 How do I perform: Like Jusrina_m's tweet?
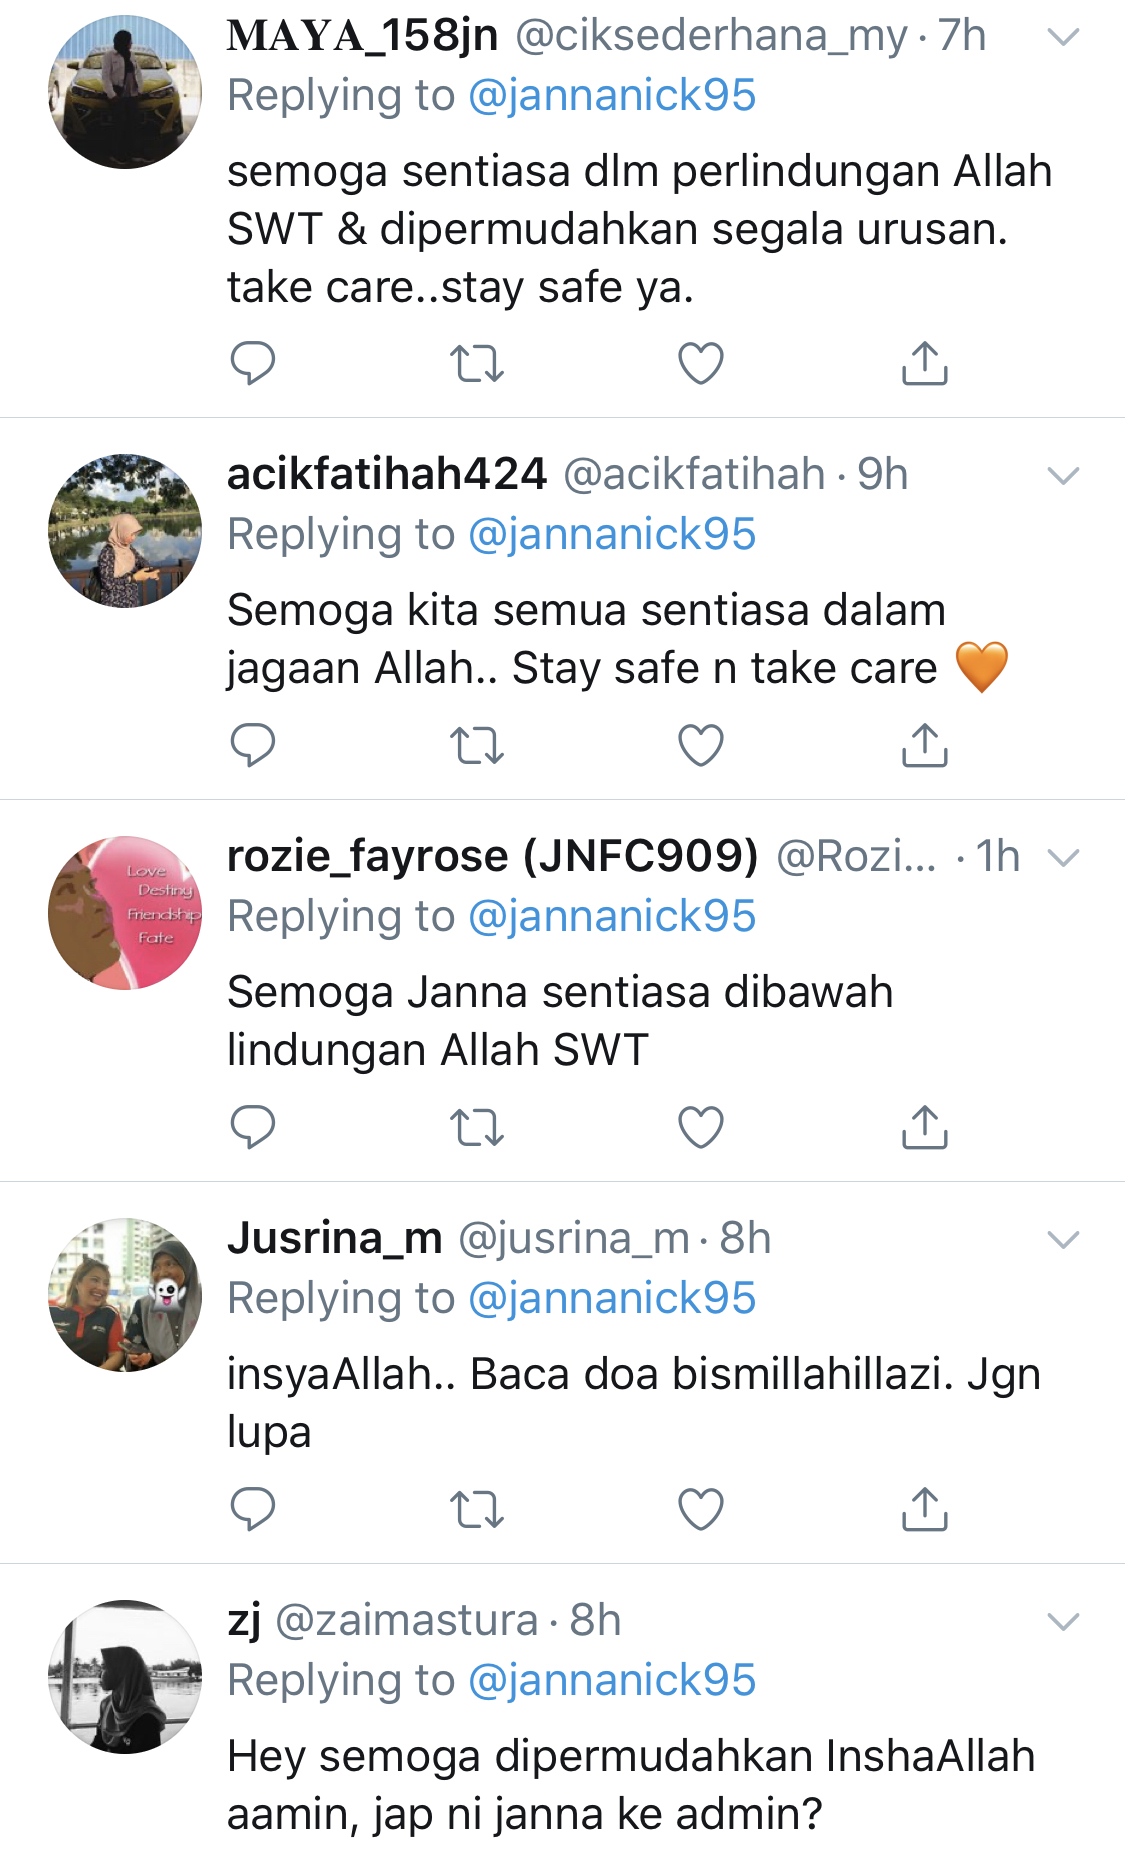point(701,1509)
